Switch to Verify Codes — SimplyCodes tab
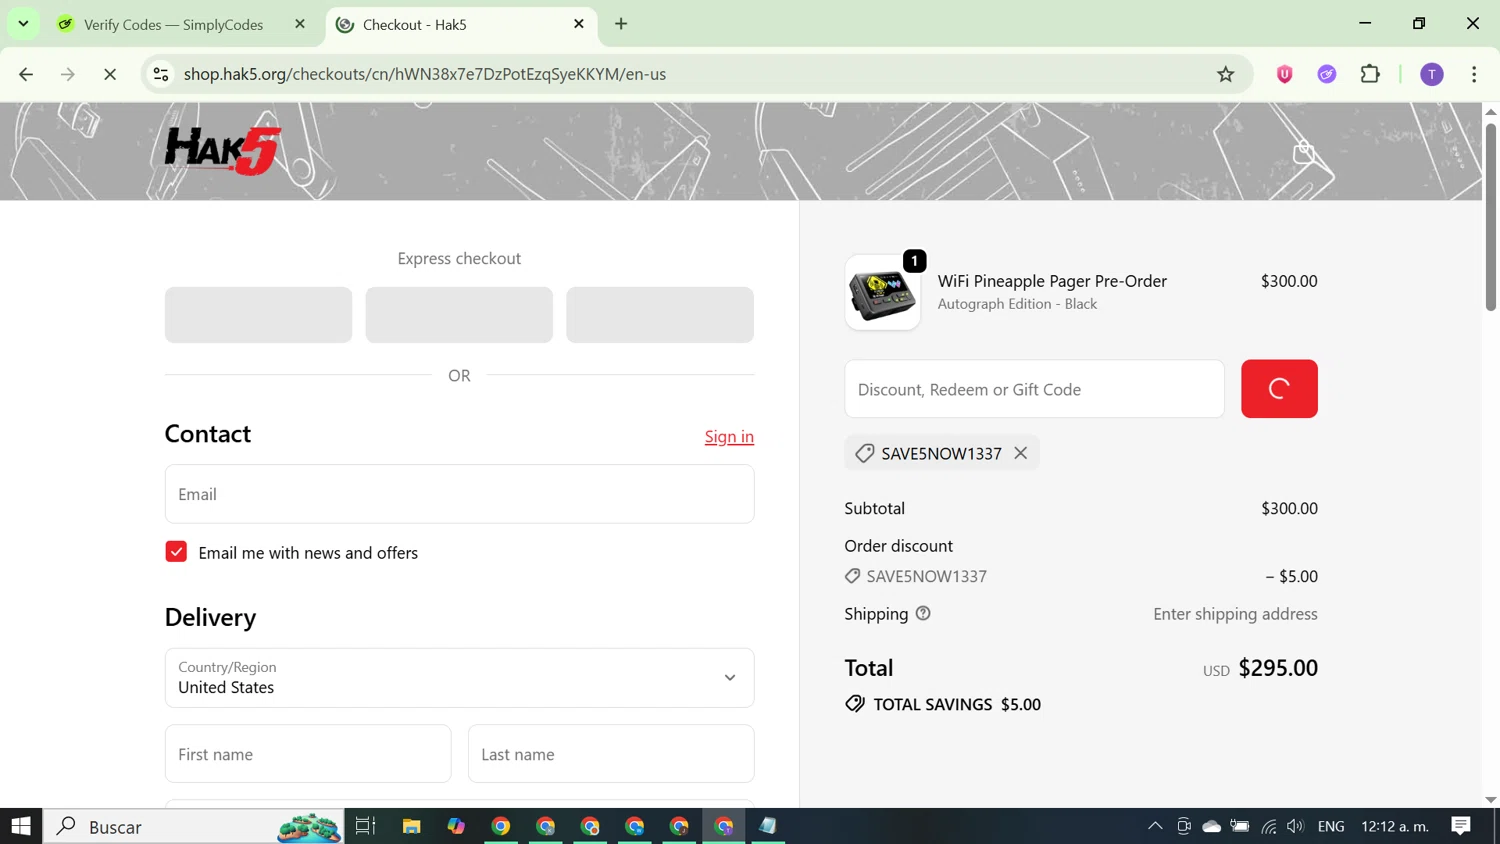 pyautogui.click(x=172, y=25)
